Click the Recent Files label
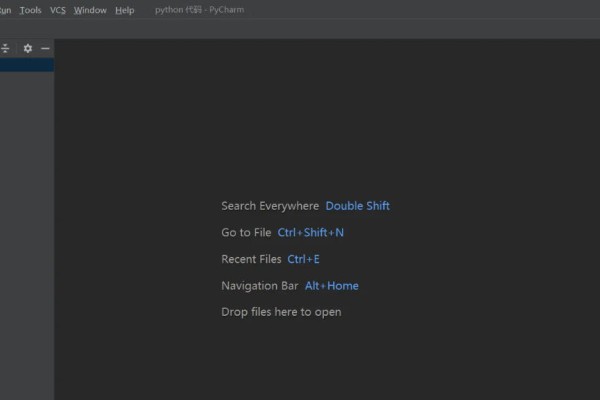 [251, 259]
